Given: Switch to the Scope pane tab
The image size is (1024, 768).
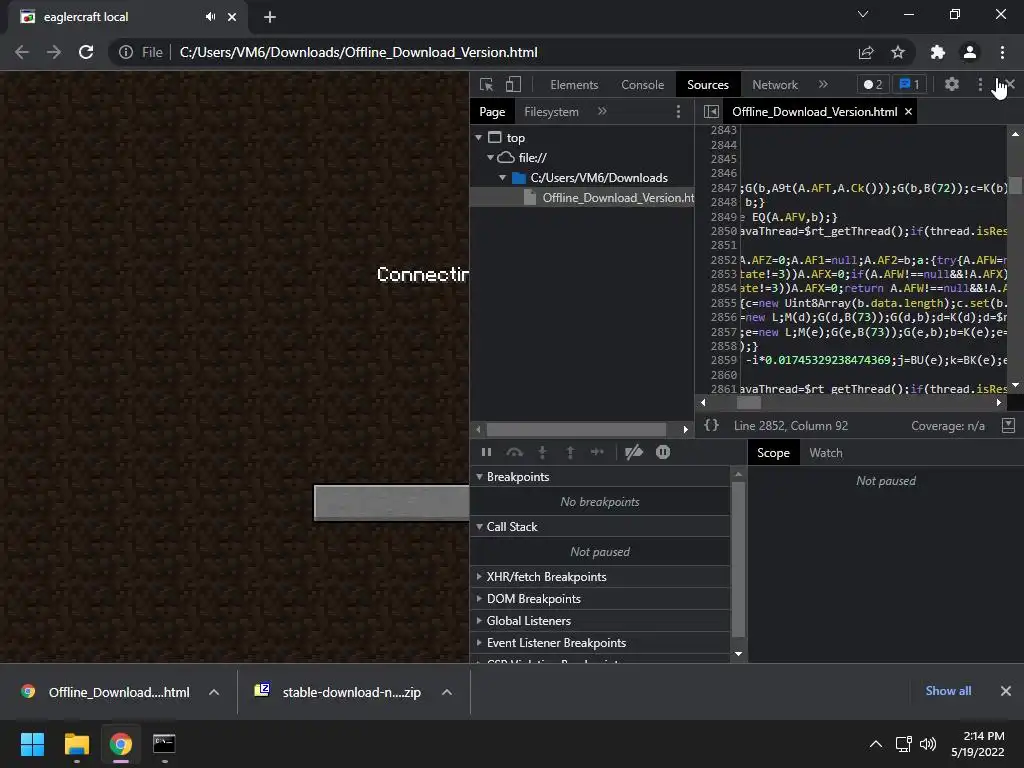Looking at the screenshot, I should (773, 453).
